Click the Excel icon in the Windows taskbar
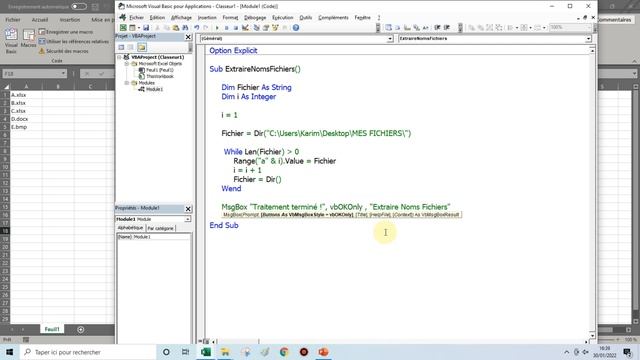Screen dimensions: 640x360 [x=206, y=352]
